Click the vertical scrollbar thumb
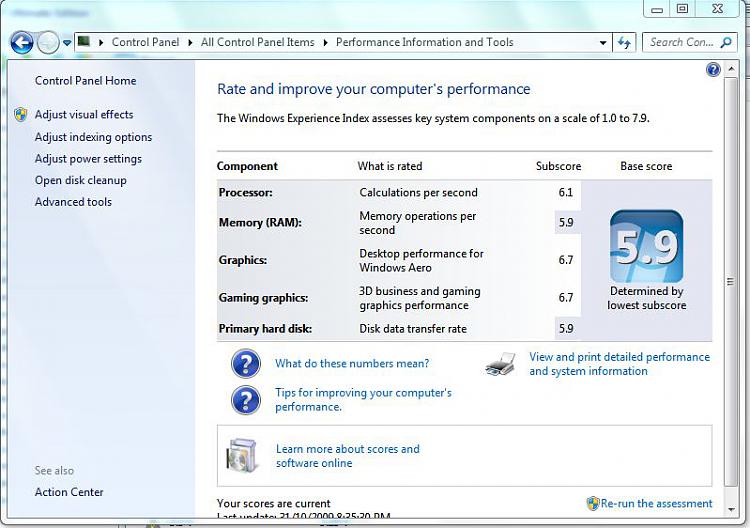This screenshot has height=528, width=750. 731,281
